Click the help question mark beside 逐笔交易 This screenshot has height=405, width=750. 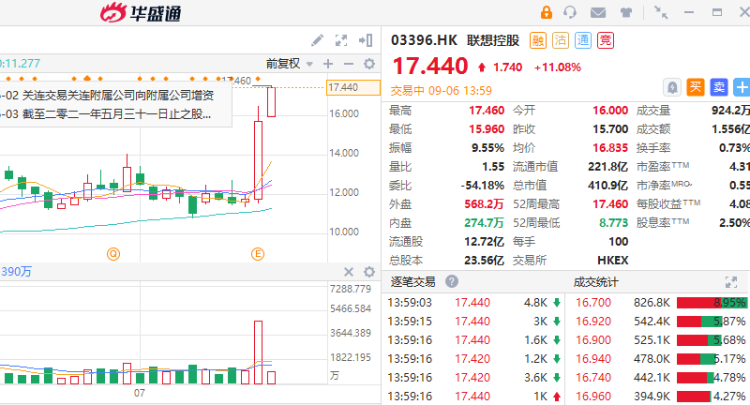click(452, 281)
